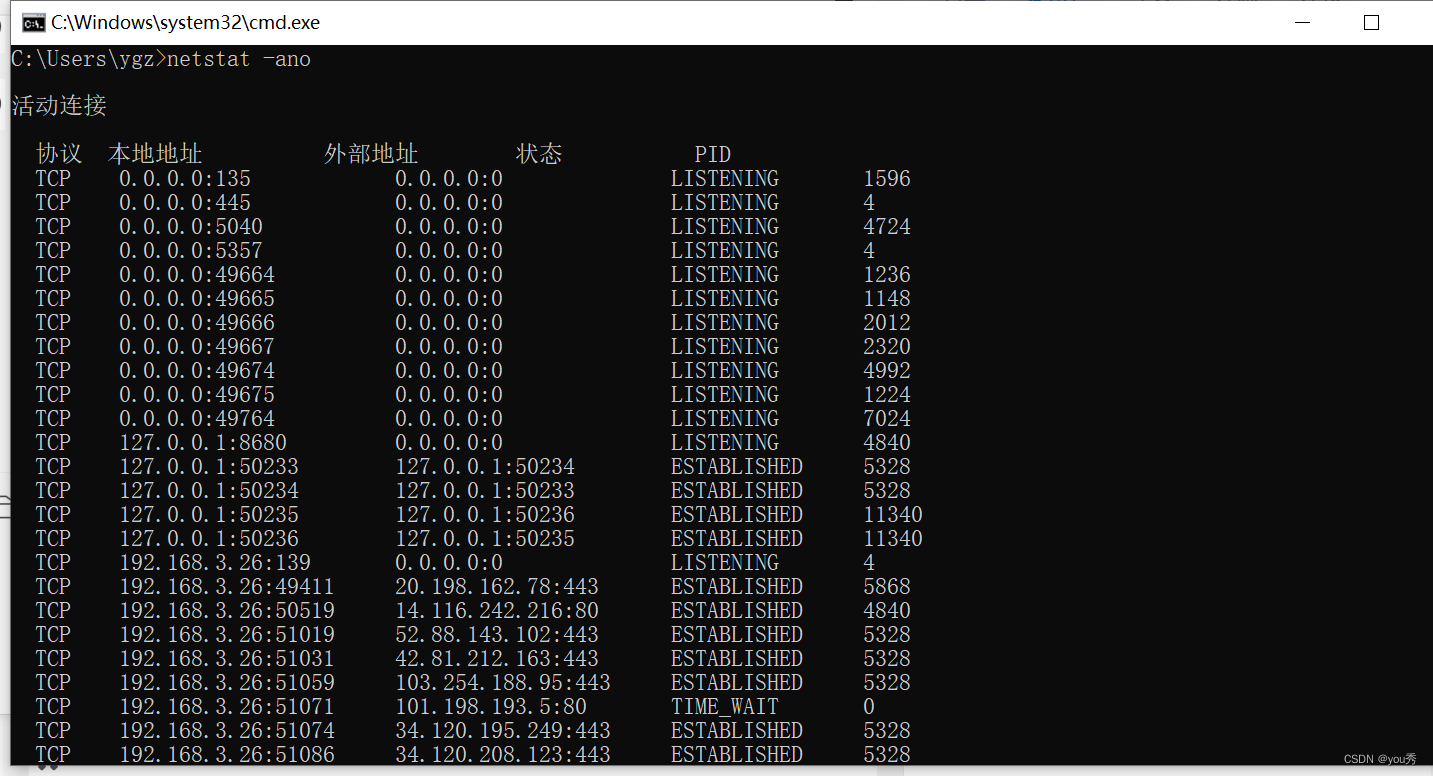Click local address 0.0.0.0:49764
Viewport: 1433px width, 776px height.
[197, 419]
